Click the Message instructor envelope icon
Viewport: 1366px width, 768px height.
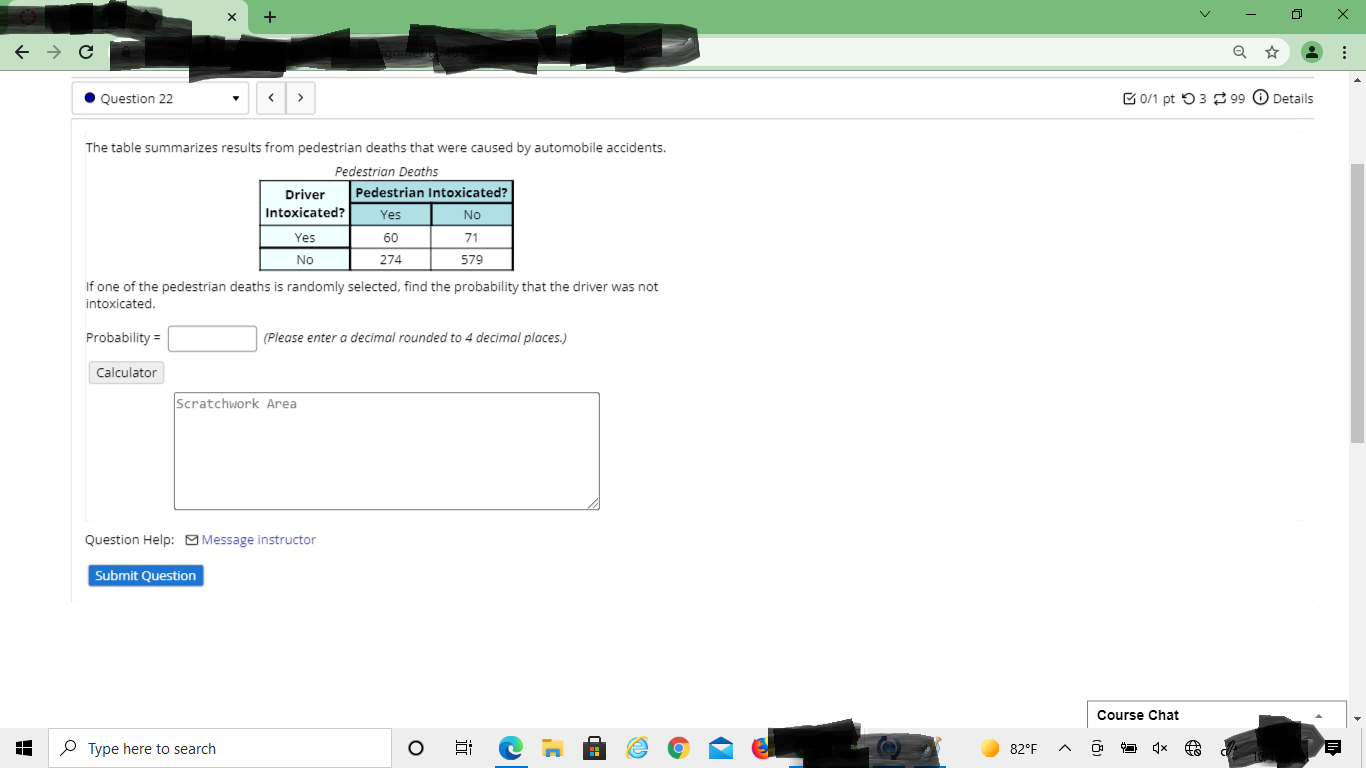pos(191,539)
